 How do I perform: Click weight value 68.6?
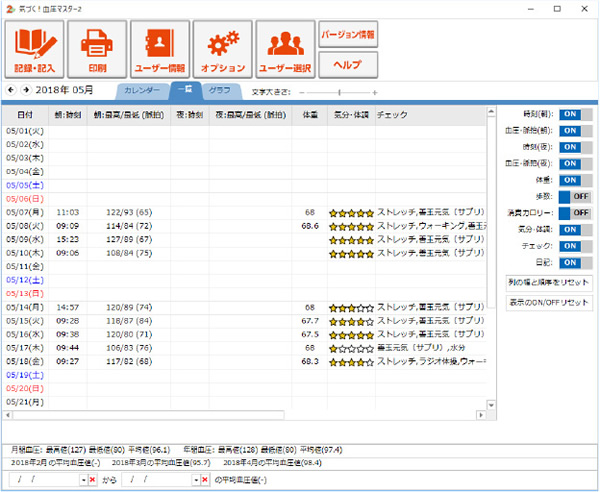coord(310,226)
